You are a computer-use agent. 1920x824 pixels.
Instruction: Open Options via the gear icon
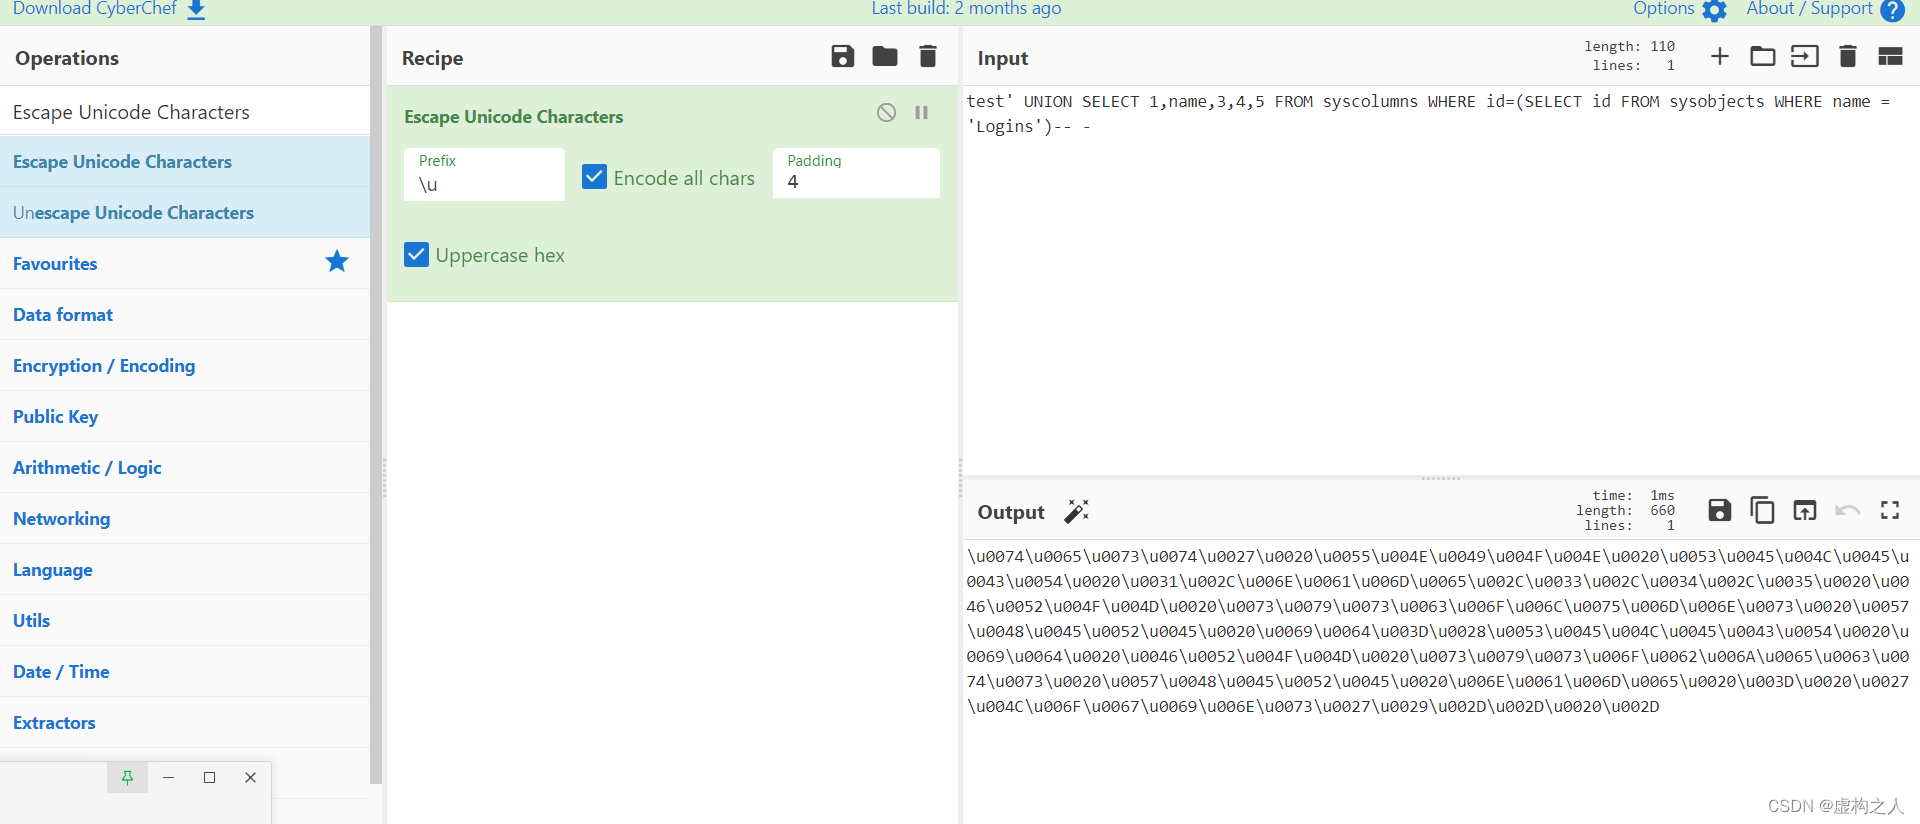(x=1715, y=10)
